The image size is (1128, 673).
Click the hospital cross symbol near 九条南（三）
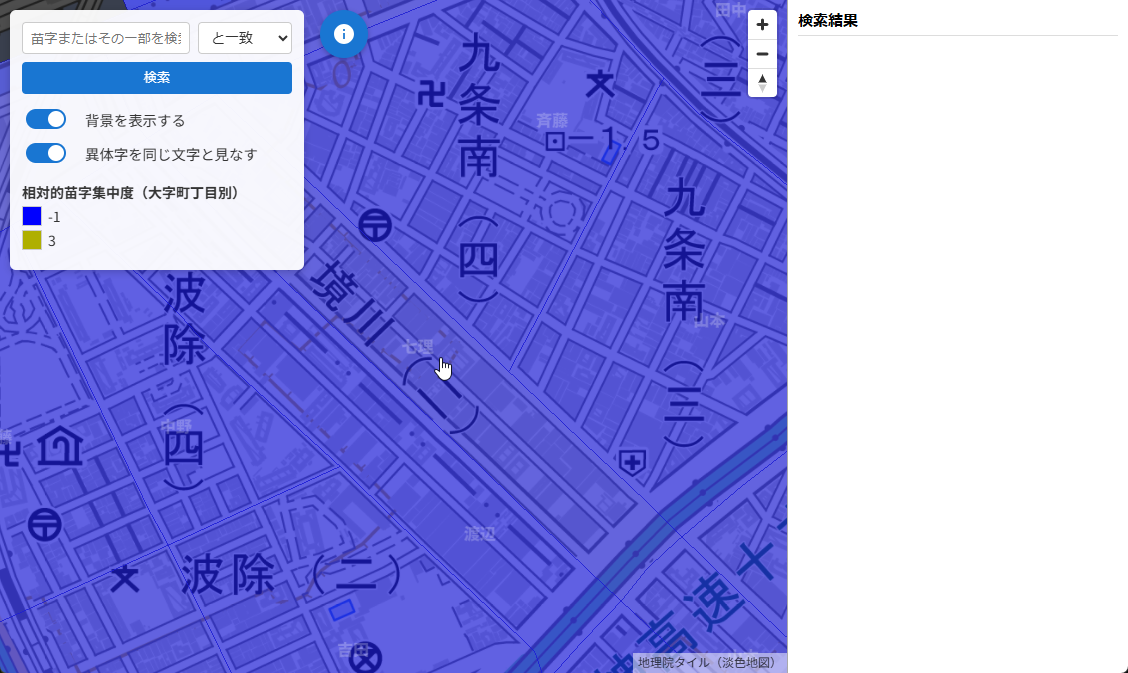(634, 461)
